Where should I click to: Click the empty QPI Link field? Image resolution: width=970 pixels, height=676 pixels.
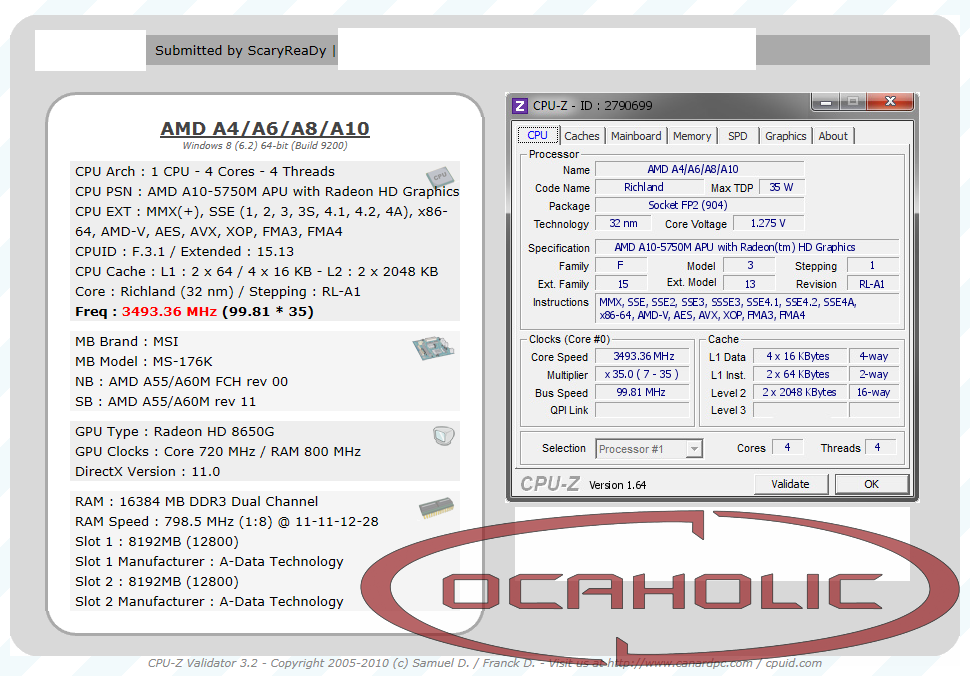(643, 410)
